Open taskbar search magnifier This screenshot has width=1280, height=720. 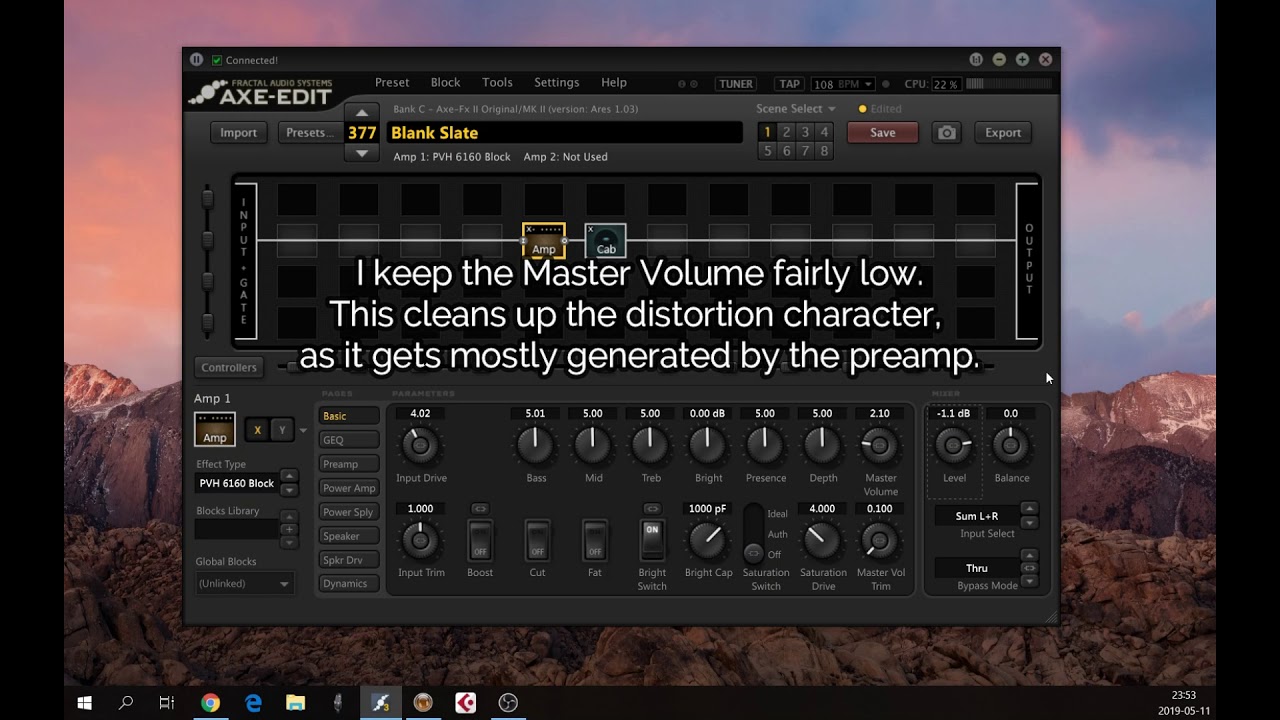(126, 703)
